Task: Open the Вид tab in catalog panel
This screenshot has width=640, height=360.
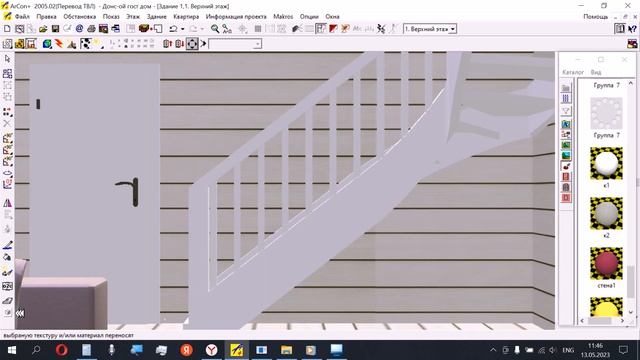Action: tap(596, 72)
